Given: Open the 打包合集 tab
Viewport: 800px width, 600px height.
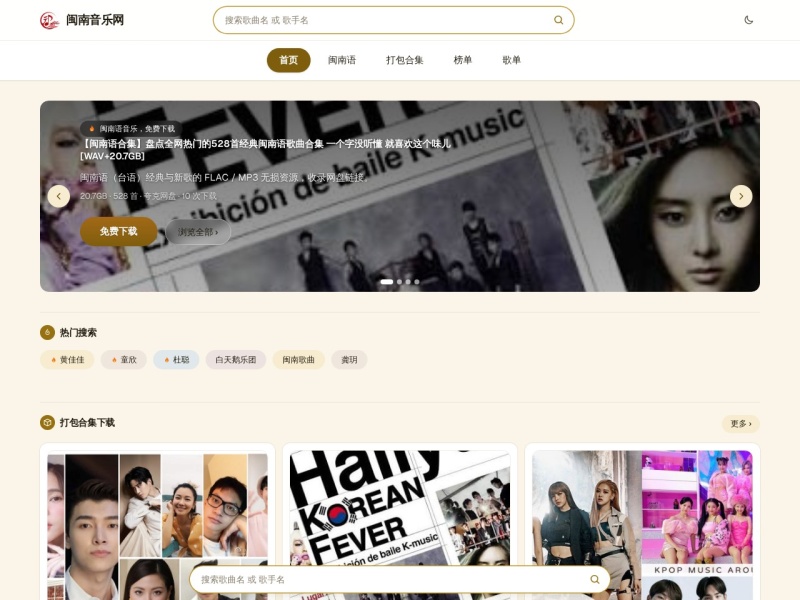Looking at the screenshot, I should click(405, 60).
